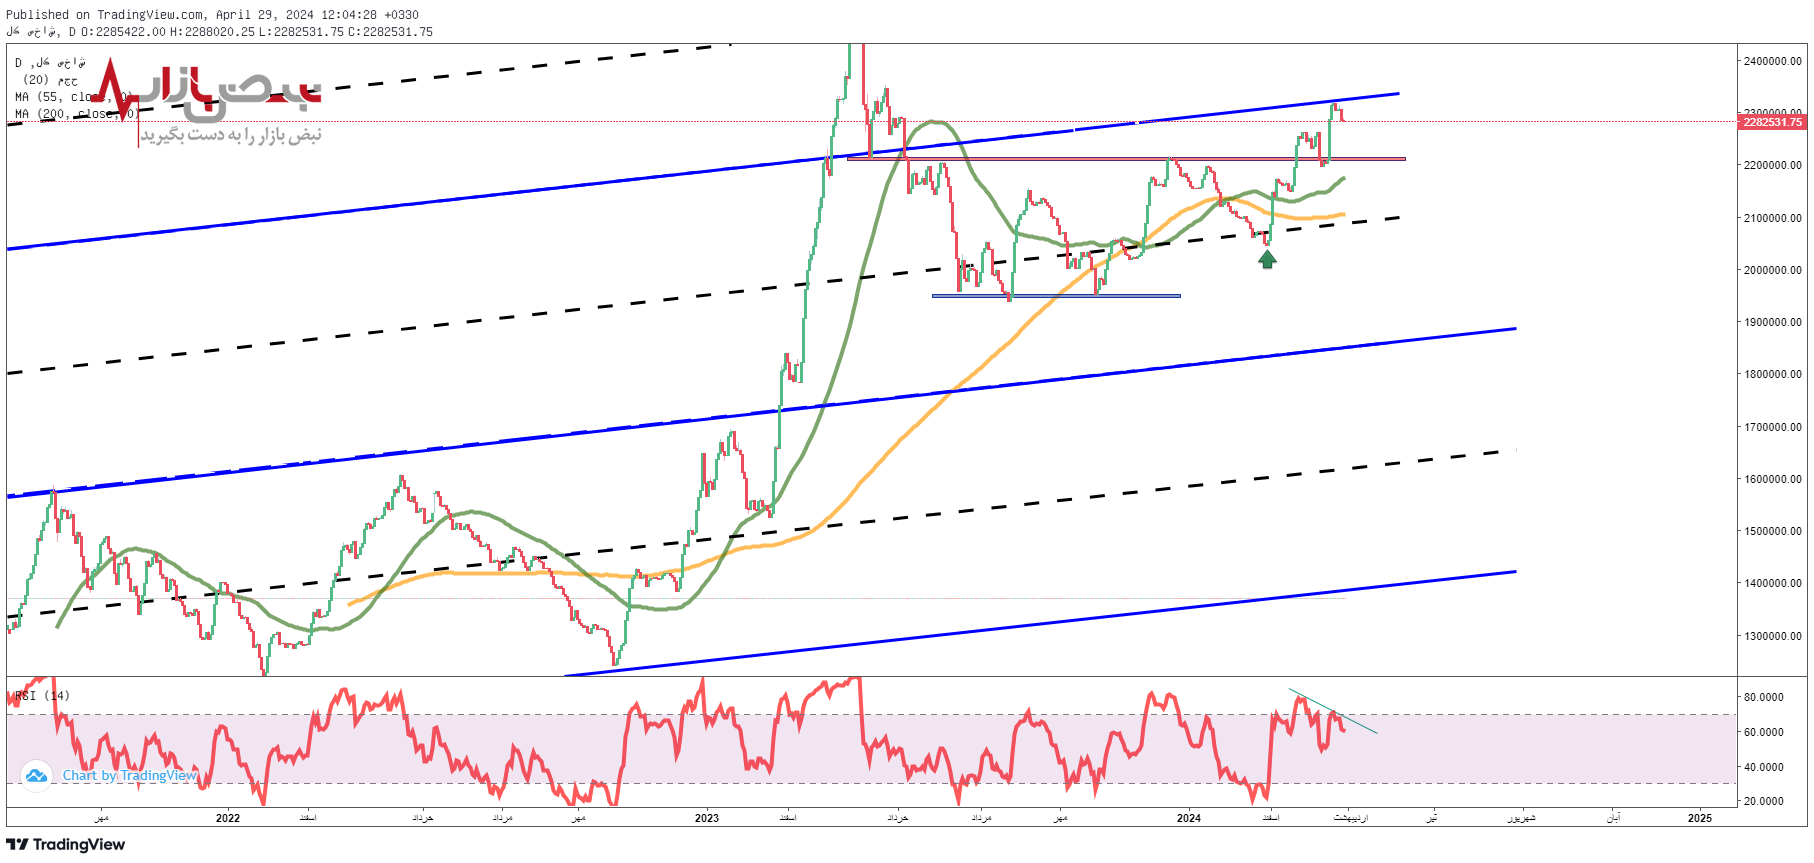Click the OHLC values line under the header
The height and width of the screenshot is (863, 1814).
coord(220,32)
